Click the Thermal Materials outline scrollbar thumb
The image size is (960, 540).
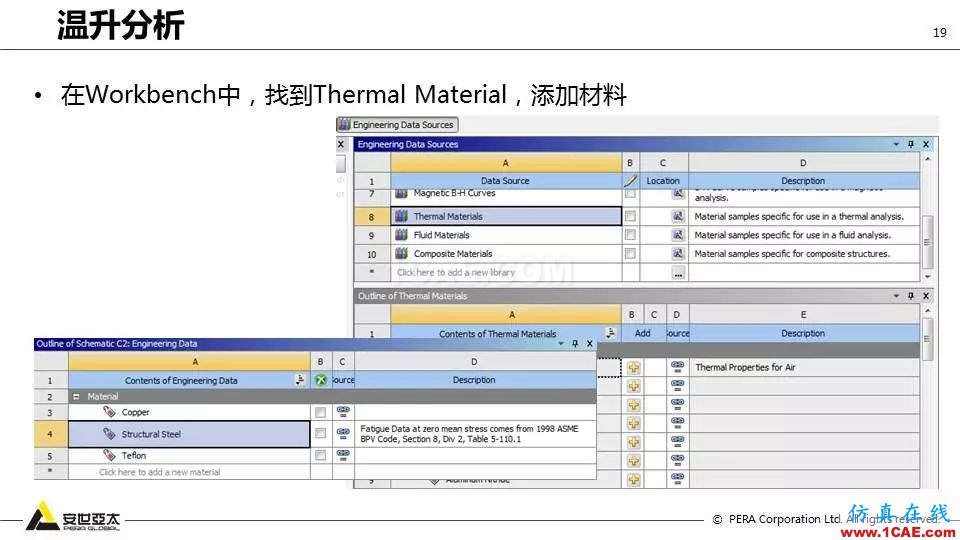click(928, 339)
